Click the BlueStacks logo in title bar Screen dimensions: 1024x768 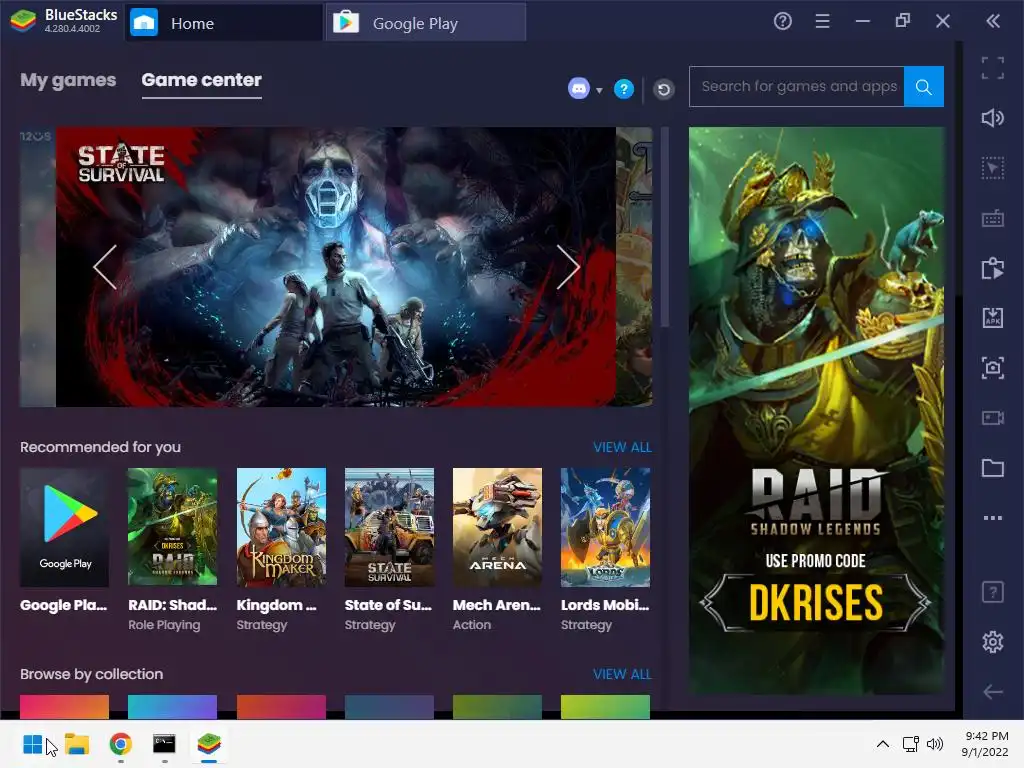click(x=23, y=21)
